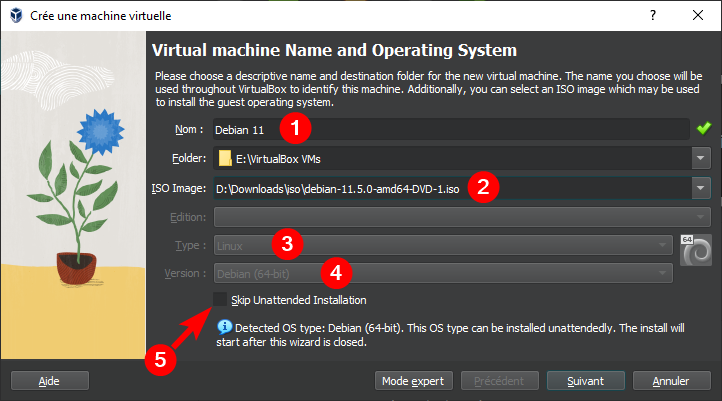Enable Skip Unattended Installation checkbox
Screen dimensions: 722x401
(x=220, y=299)
